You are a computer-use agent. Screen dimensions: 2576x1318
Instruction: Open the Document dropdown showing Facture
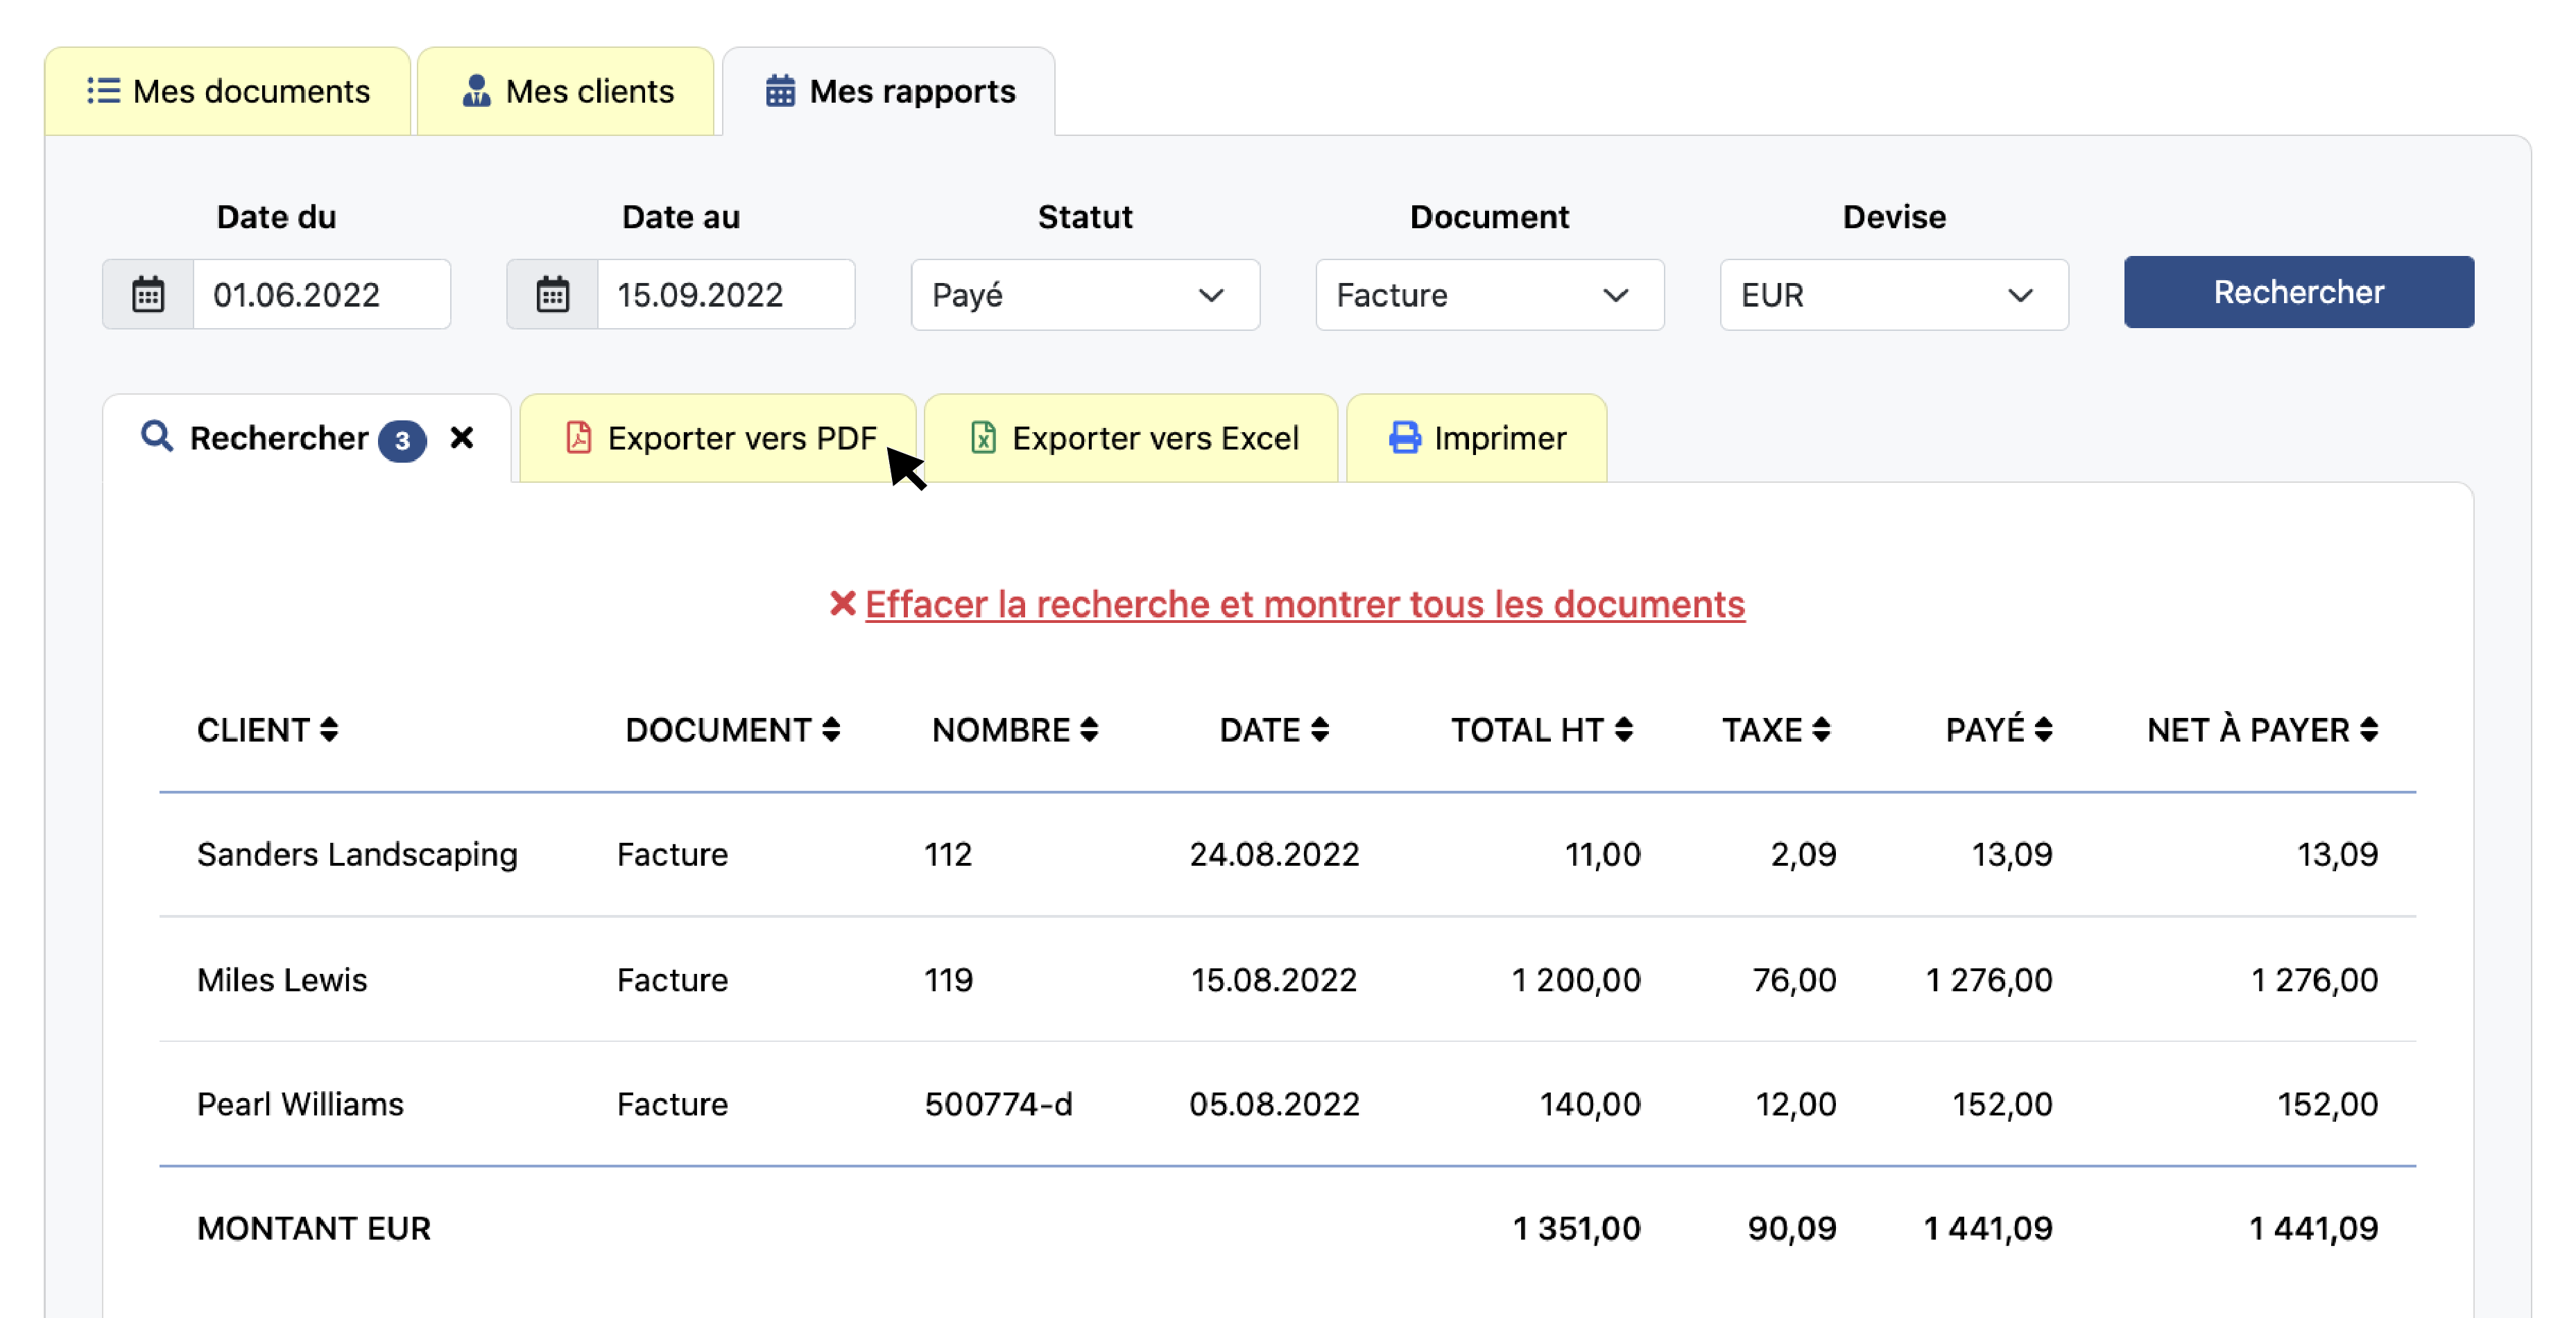(1489, 295)
